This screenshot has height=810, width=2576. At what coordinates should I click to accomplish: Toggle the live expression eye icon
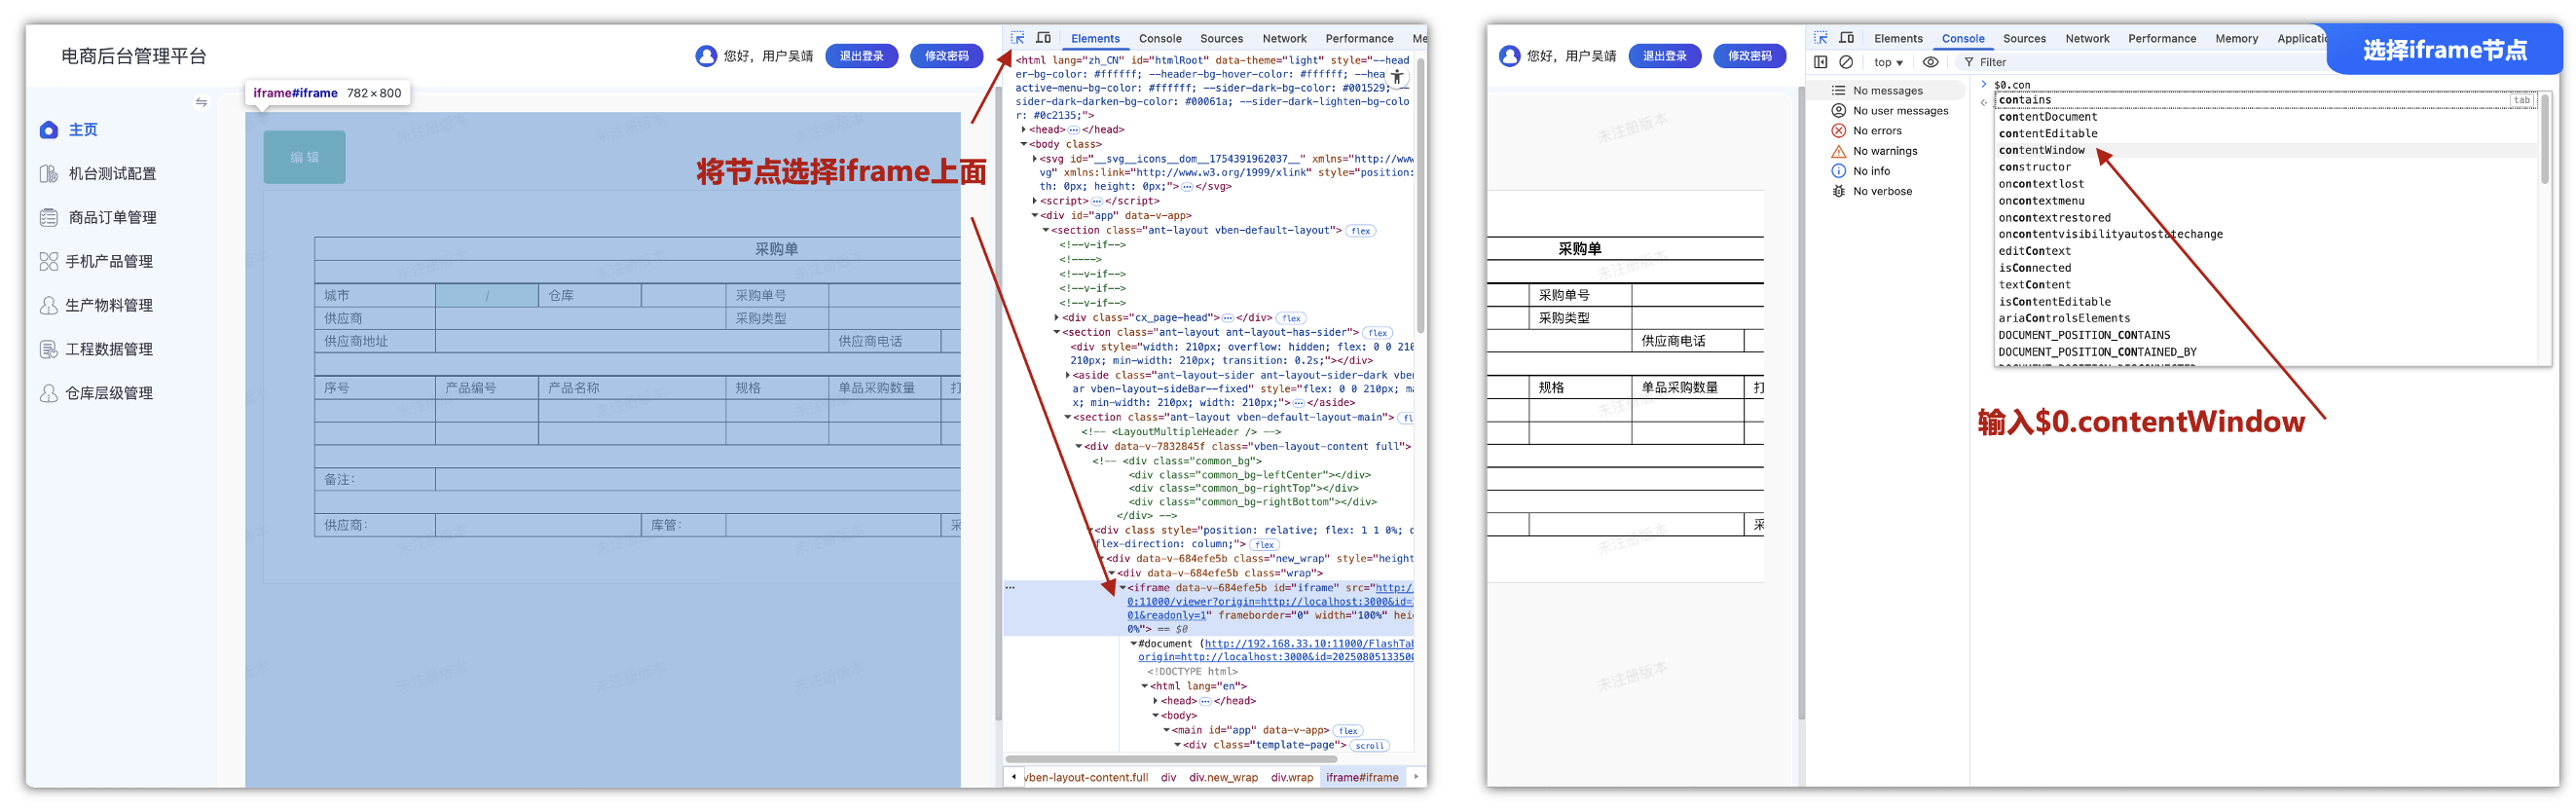pos(1931,62)
